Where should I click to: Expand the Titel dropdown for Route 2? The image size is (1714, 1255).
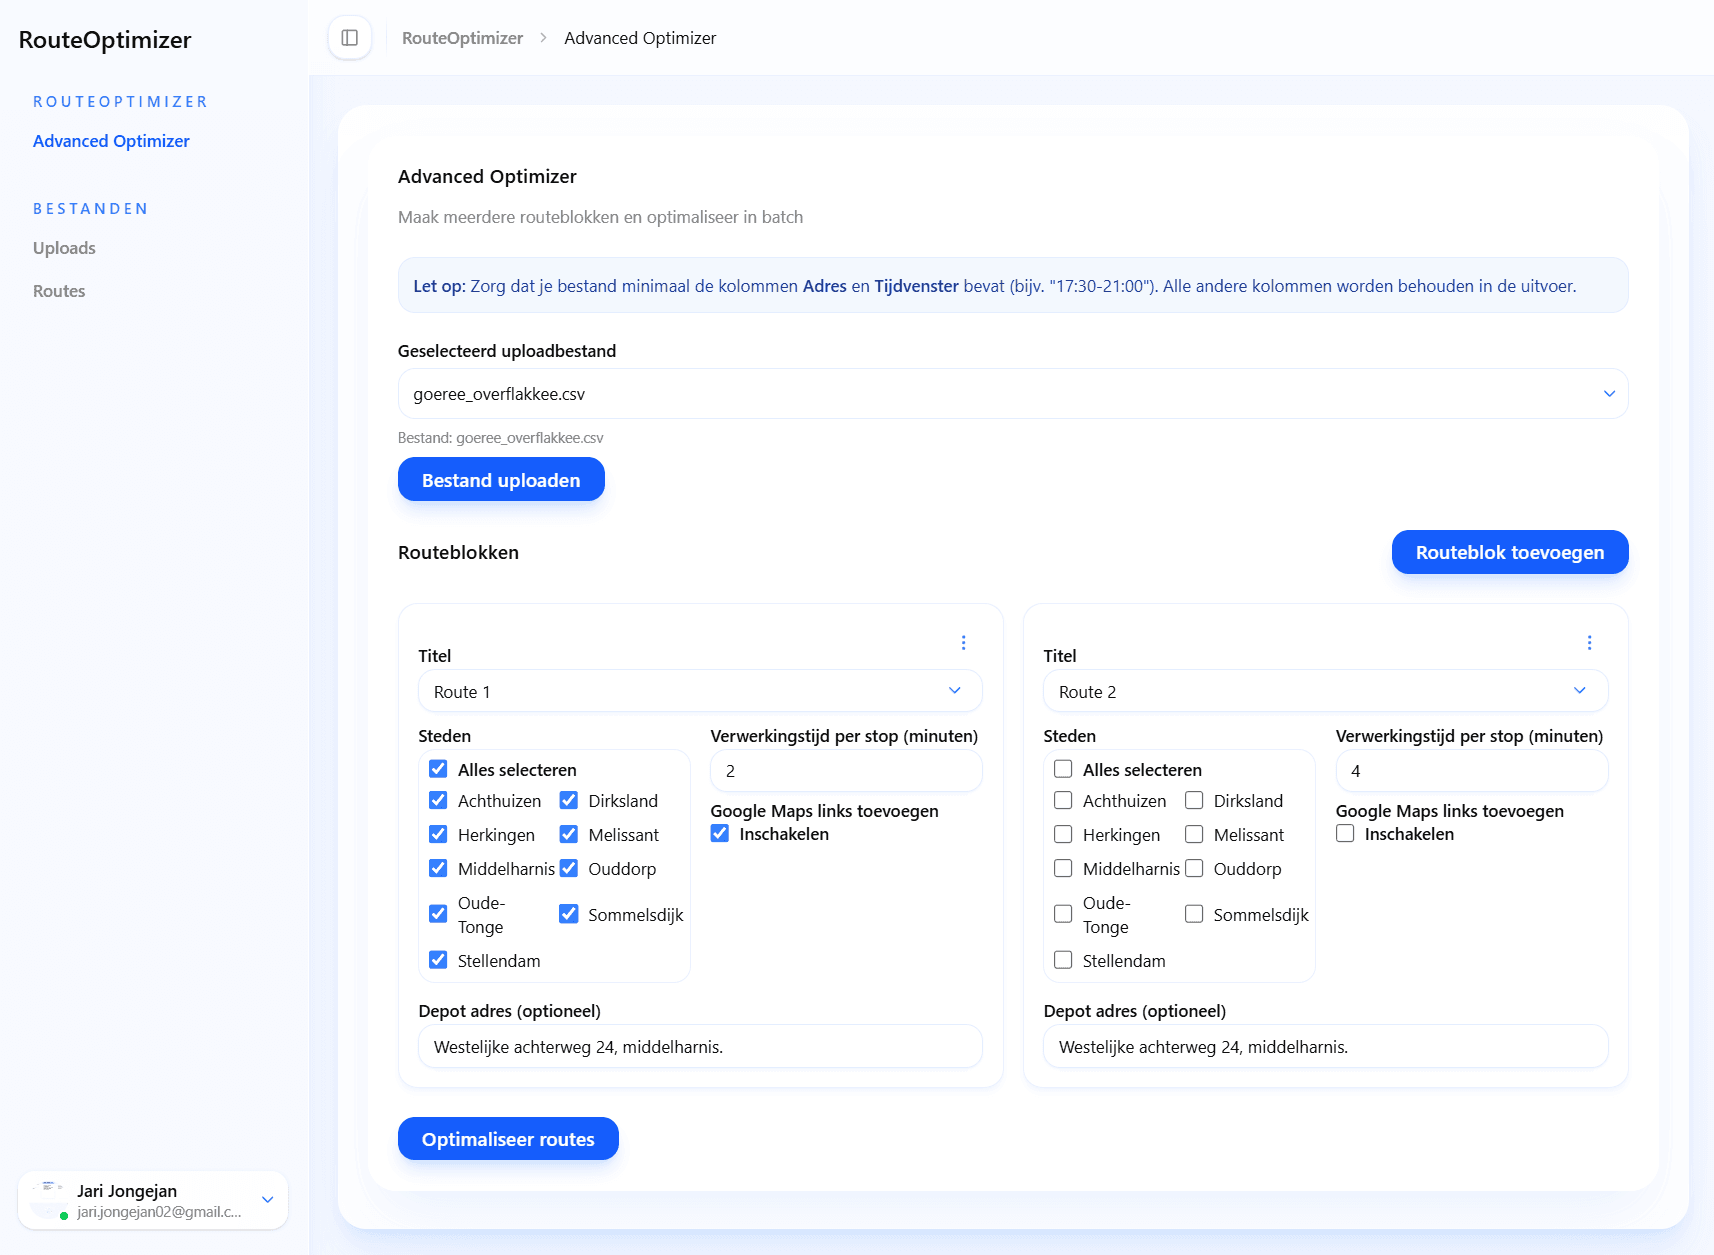click(x=1580, y=690)
